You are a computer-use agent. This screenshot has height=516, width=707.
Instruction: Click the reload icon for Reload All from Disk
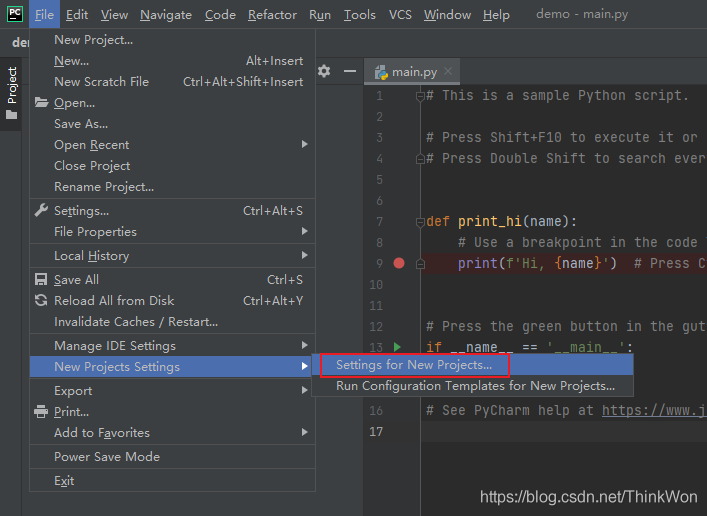click(41, 301)
